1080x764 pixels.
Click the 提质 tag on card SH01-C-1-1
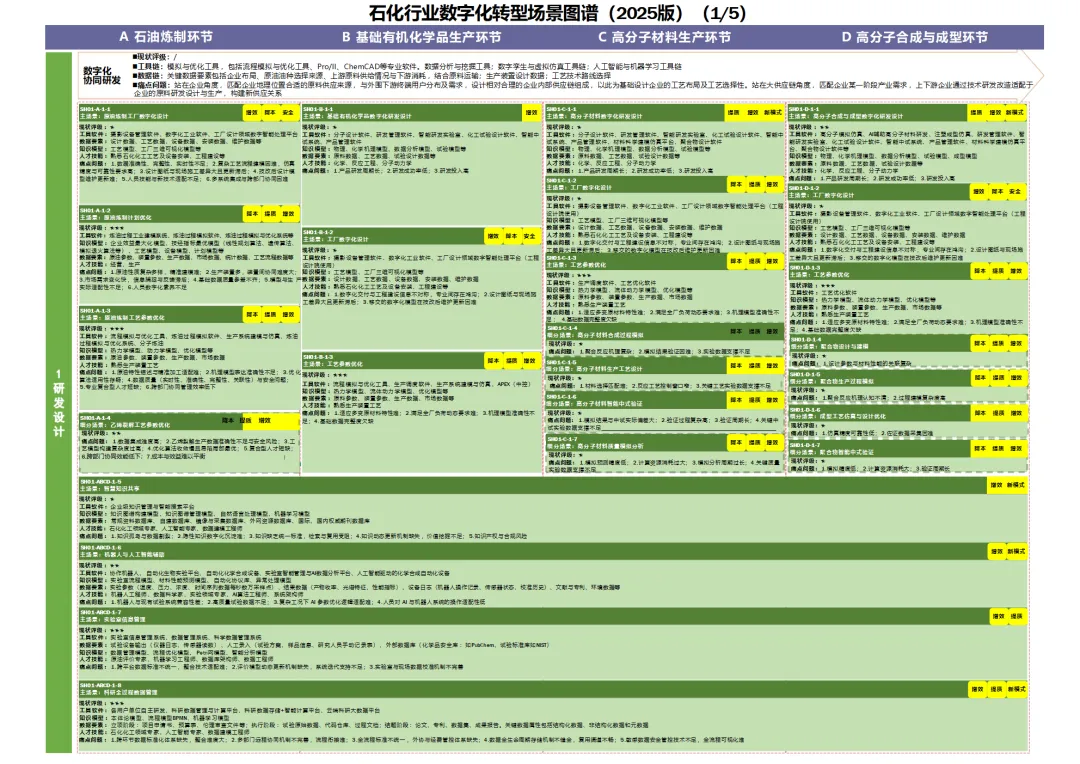(734, 112)
